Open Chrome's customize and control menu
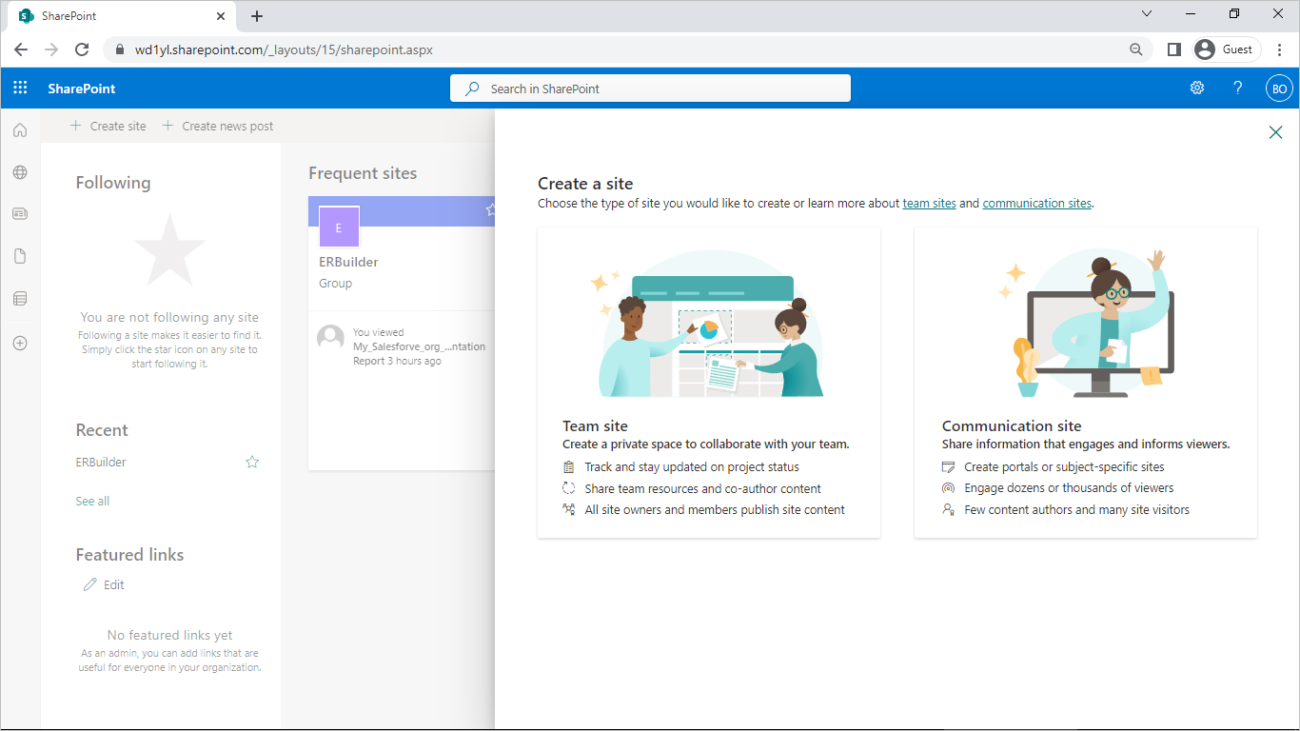Image resolution: width=1300 pixels, height=731 pixels. pos(1280,49)
